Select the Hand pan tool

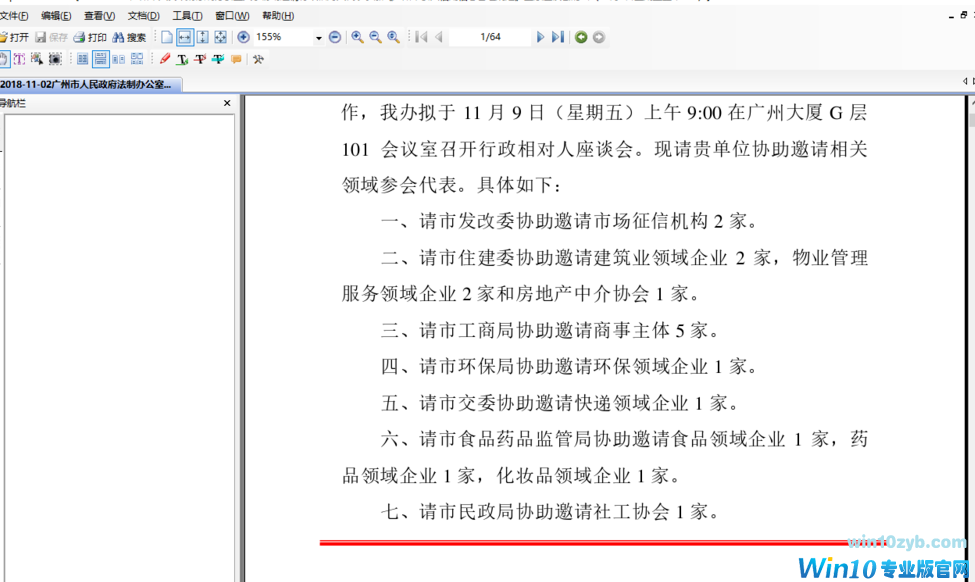point(8,58)
